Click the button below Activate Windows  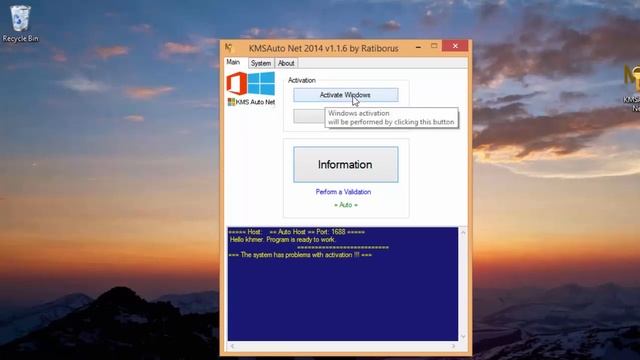309,116
